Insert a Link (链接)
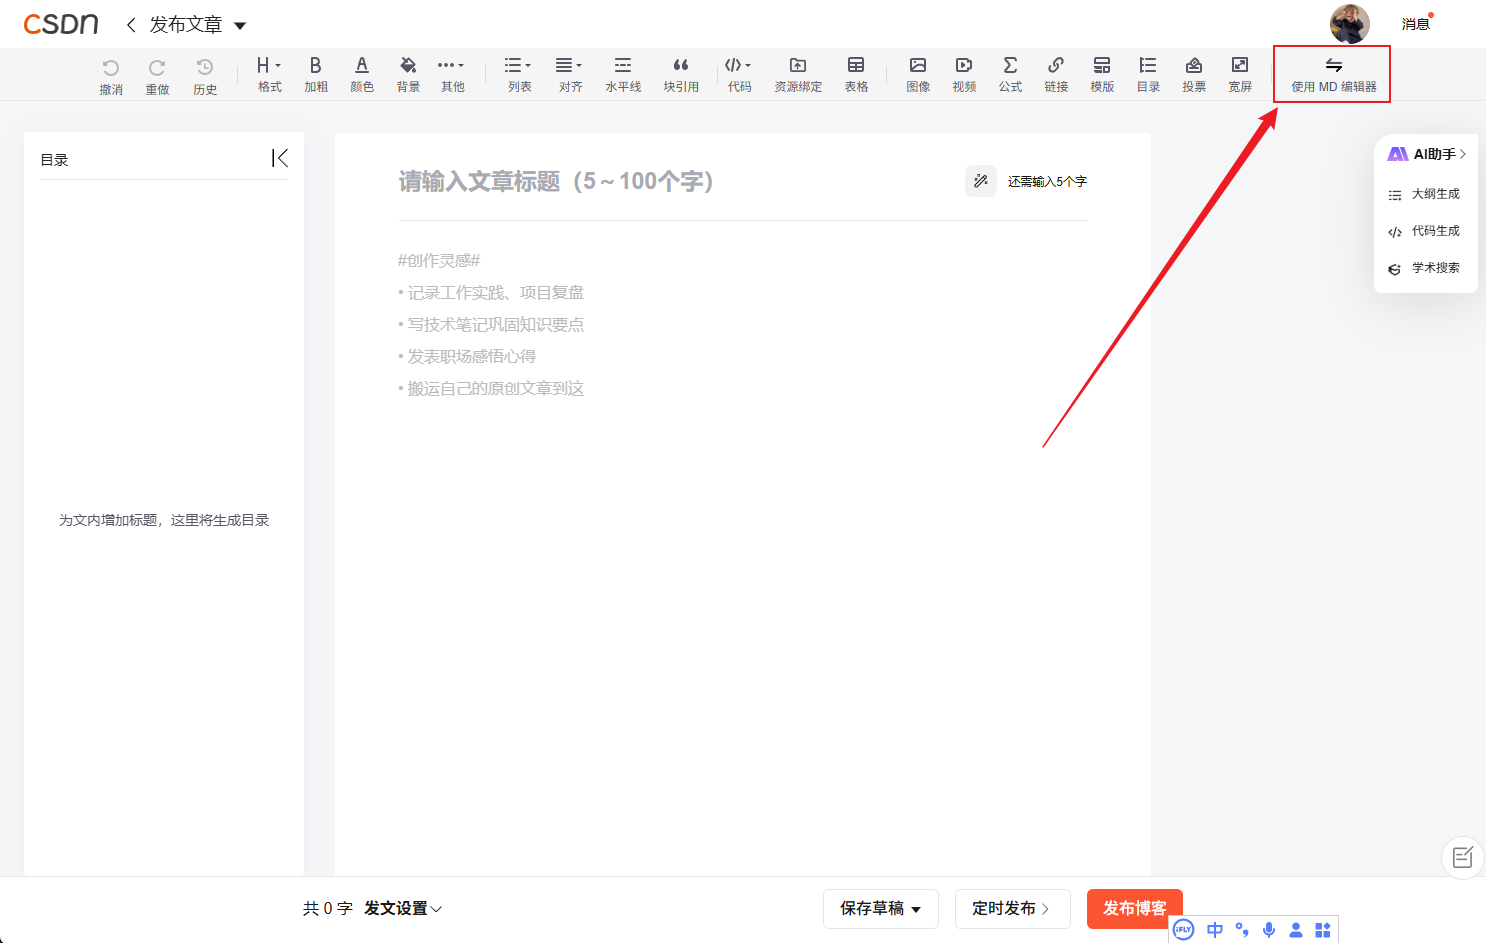The width and height of the screenshot is (1486, 943). 1056,74
